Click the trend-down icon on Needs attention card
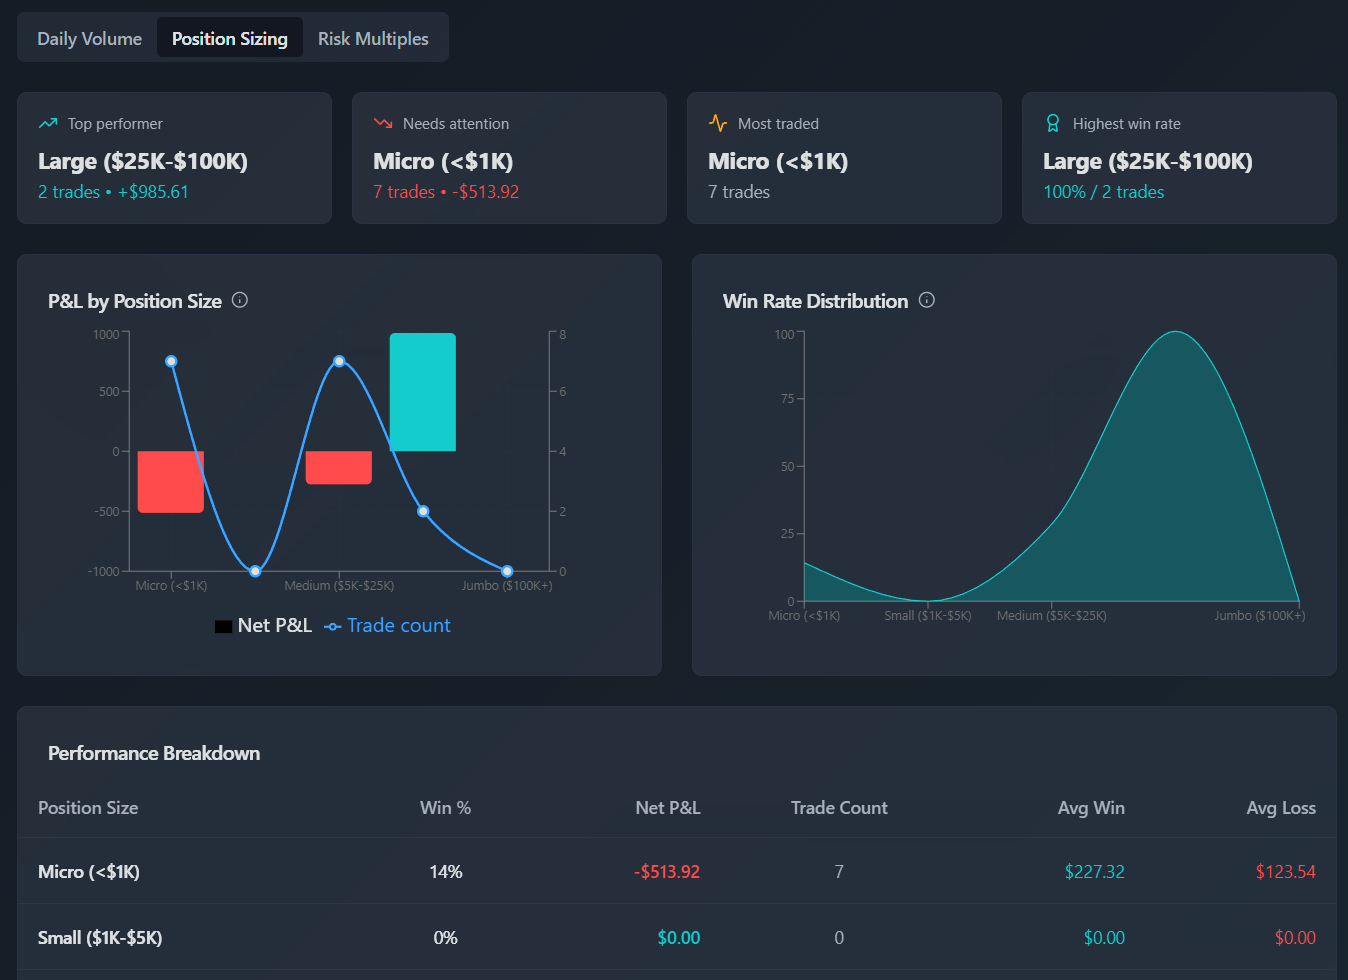This screenshot has width=1348, height=980. [383, 123]
